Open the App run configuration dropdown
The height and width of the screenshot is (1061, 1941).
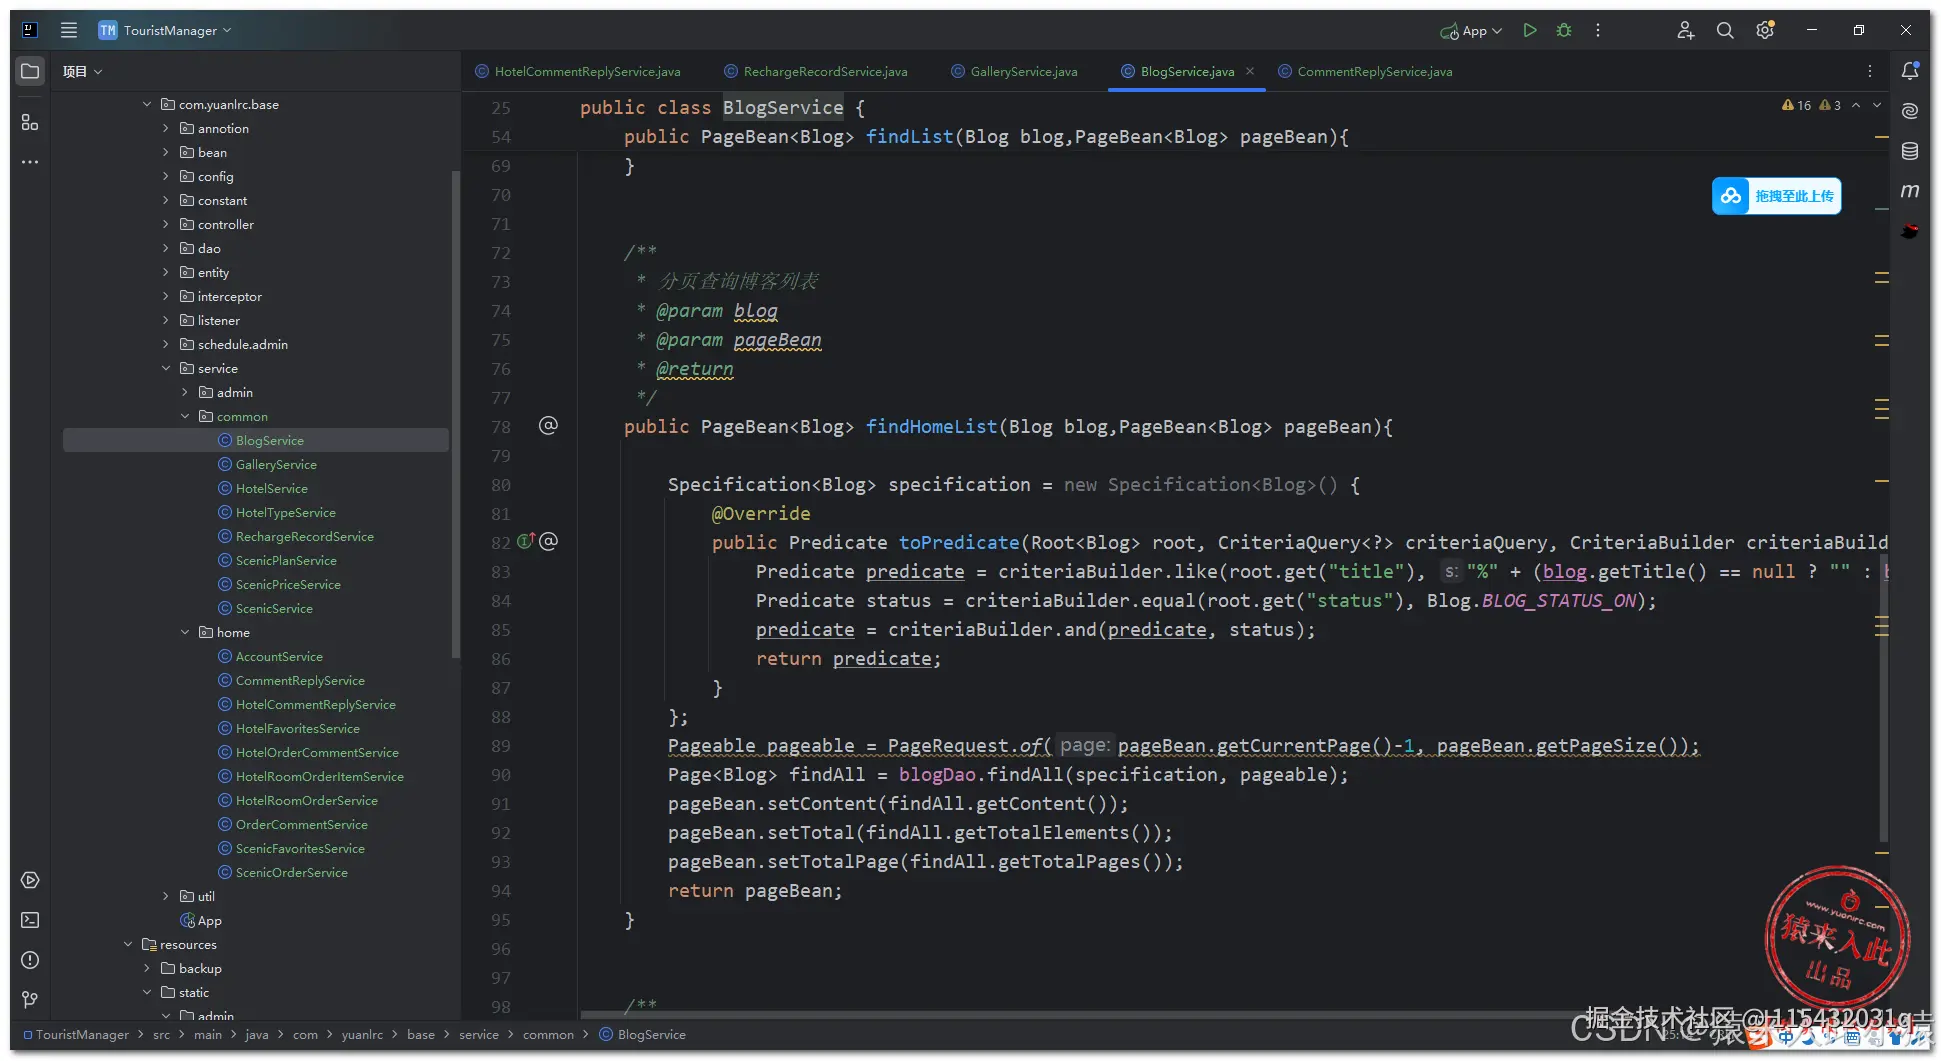[1471, 31]
